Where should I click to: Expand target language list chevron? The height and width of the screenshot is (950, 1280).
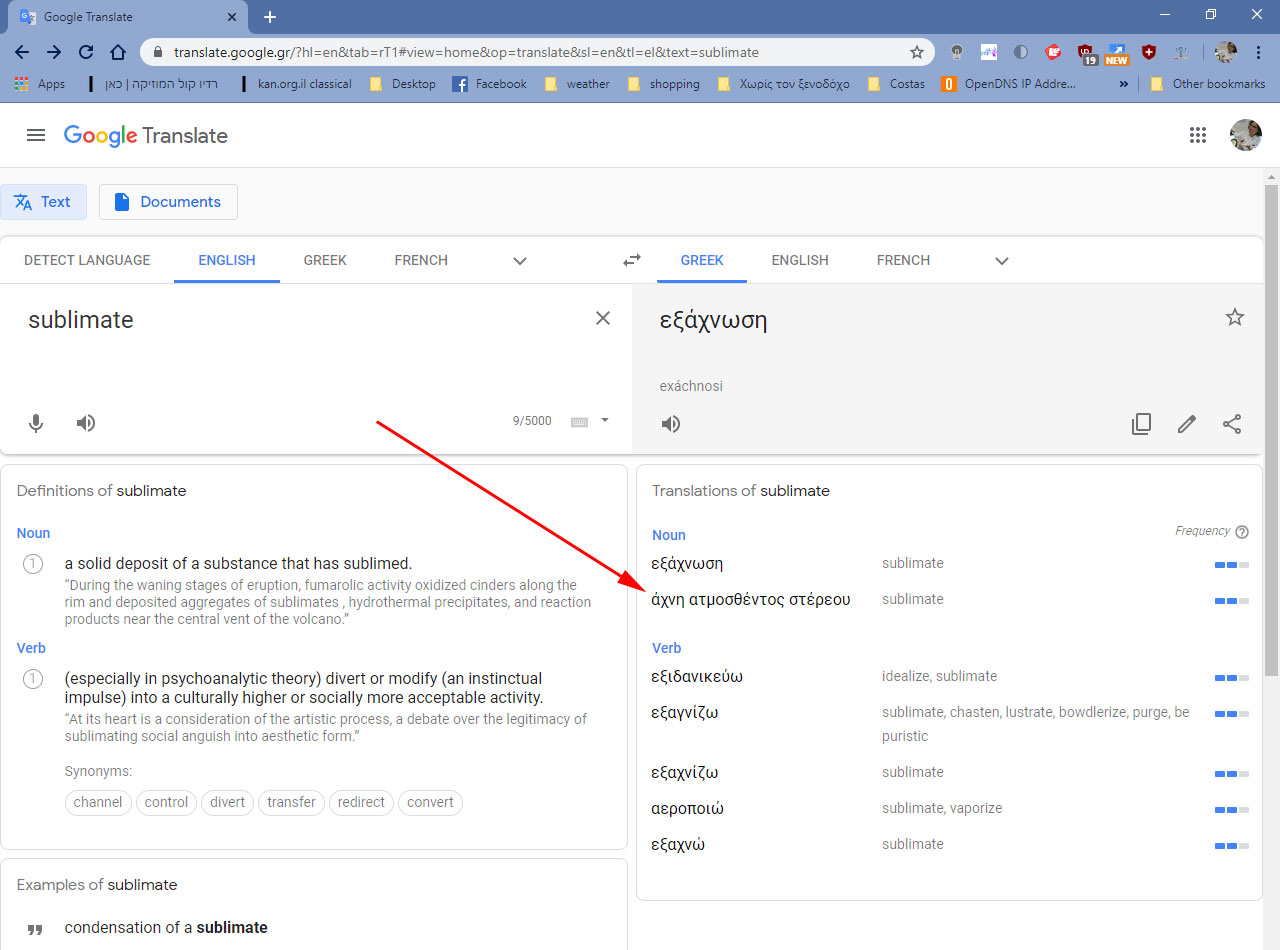point(1002,261)
